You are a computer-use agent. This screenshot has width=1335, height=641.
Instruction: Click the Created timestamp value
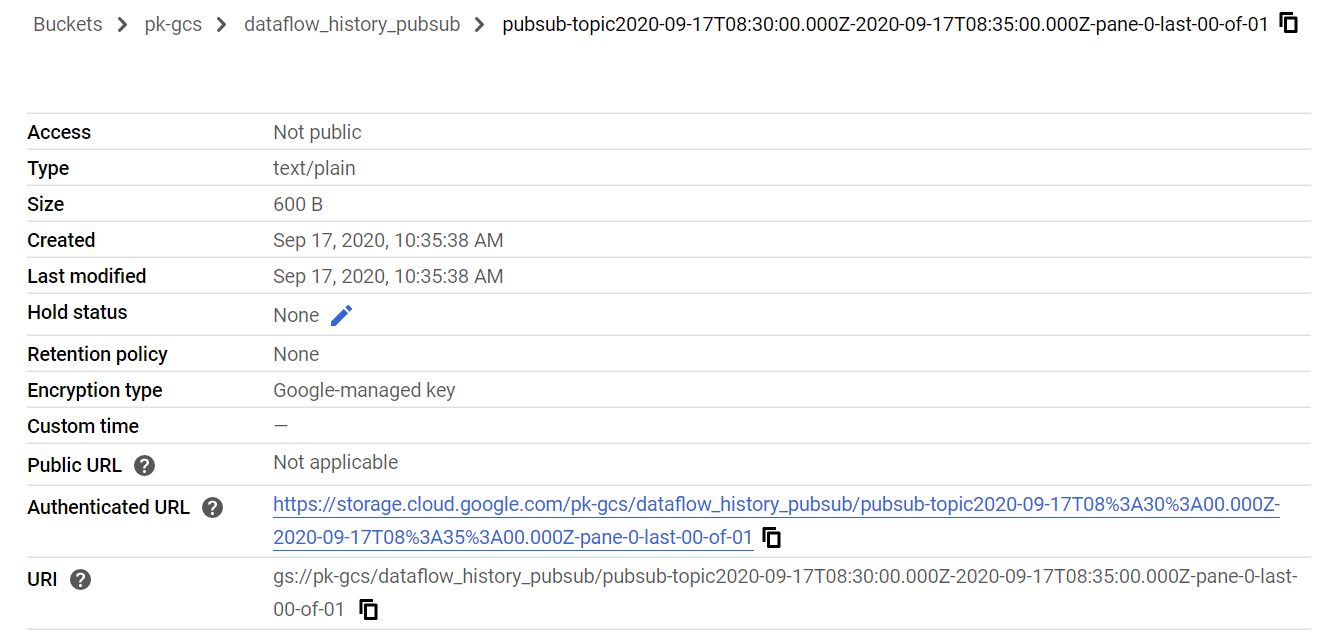[388, 241]
